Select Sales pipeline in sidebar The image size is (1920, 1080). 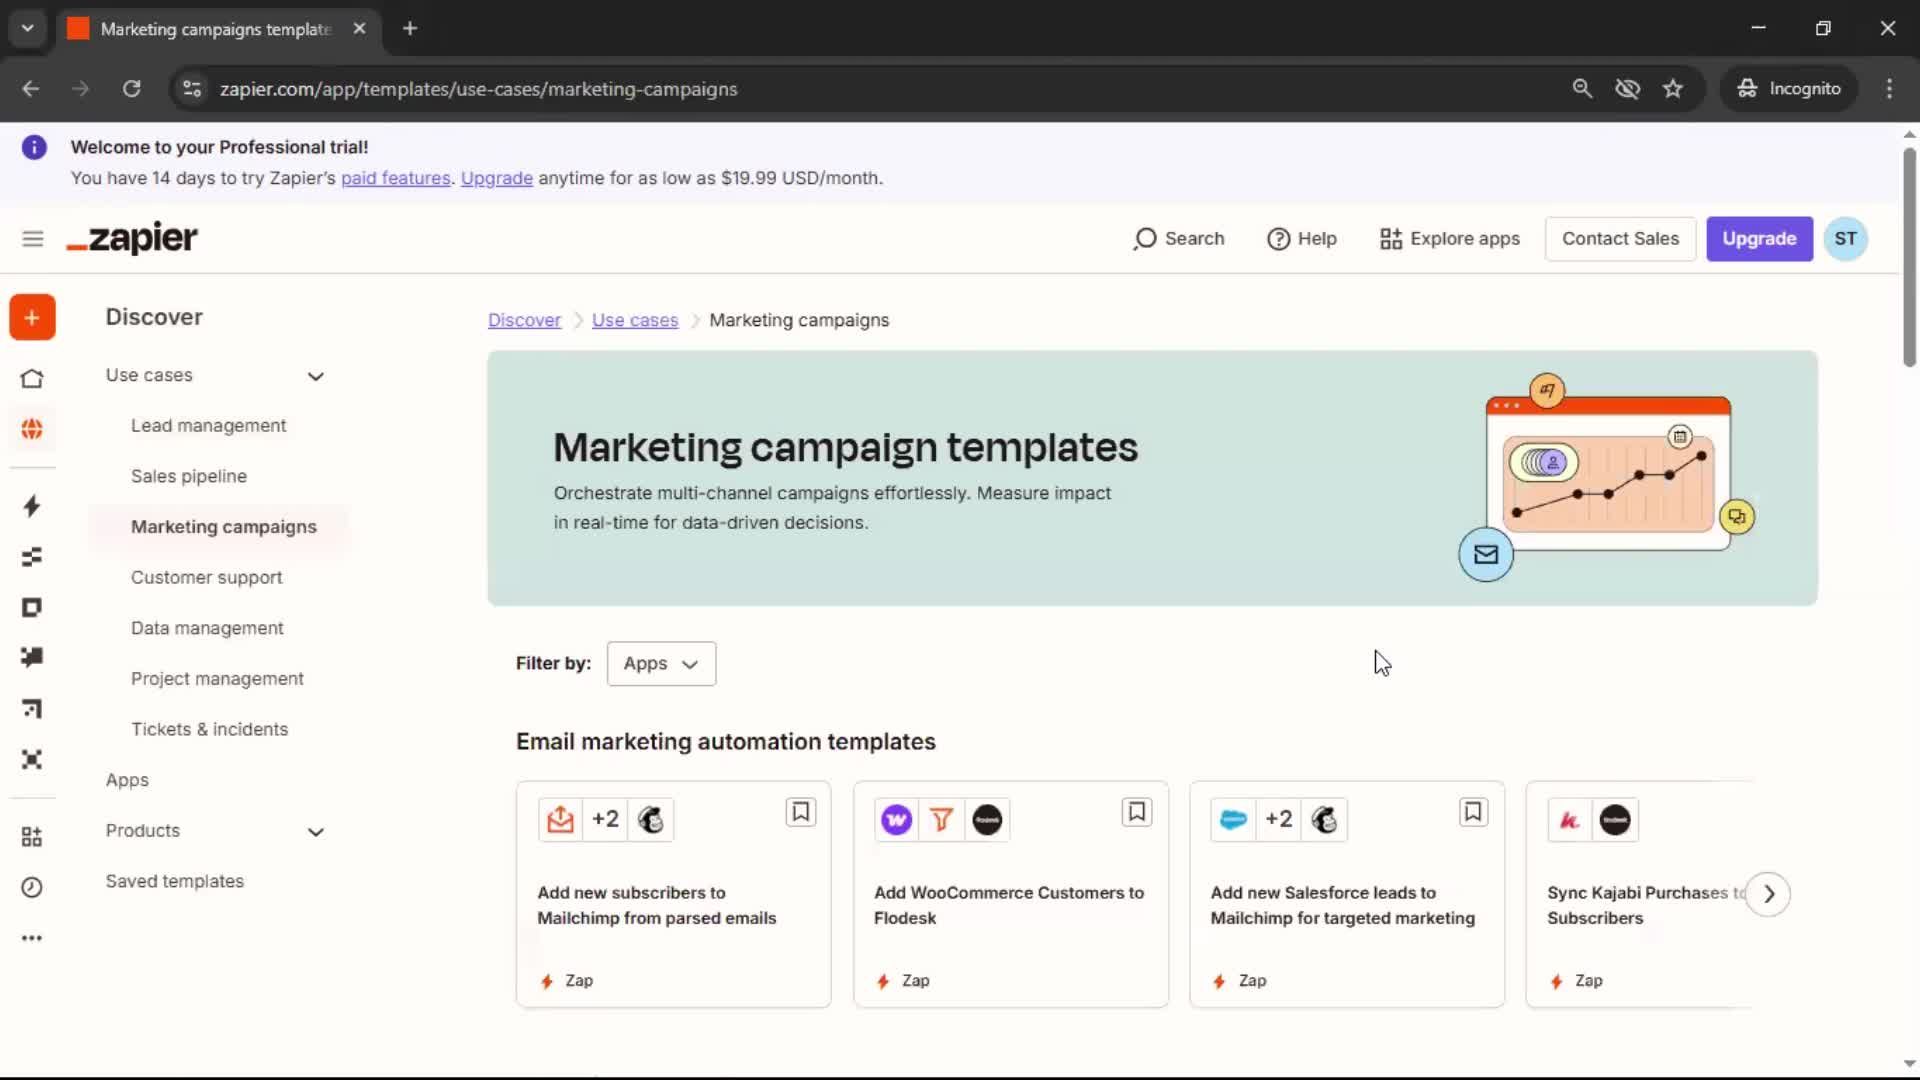(189, 477)
